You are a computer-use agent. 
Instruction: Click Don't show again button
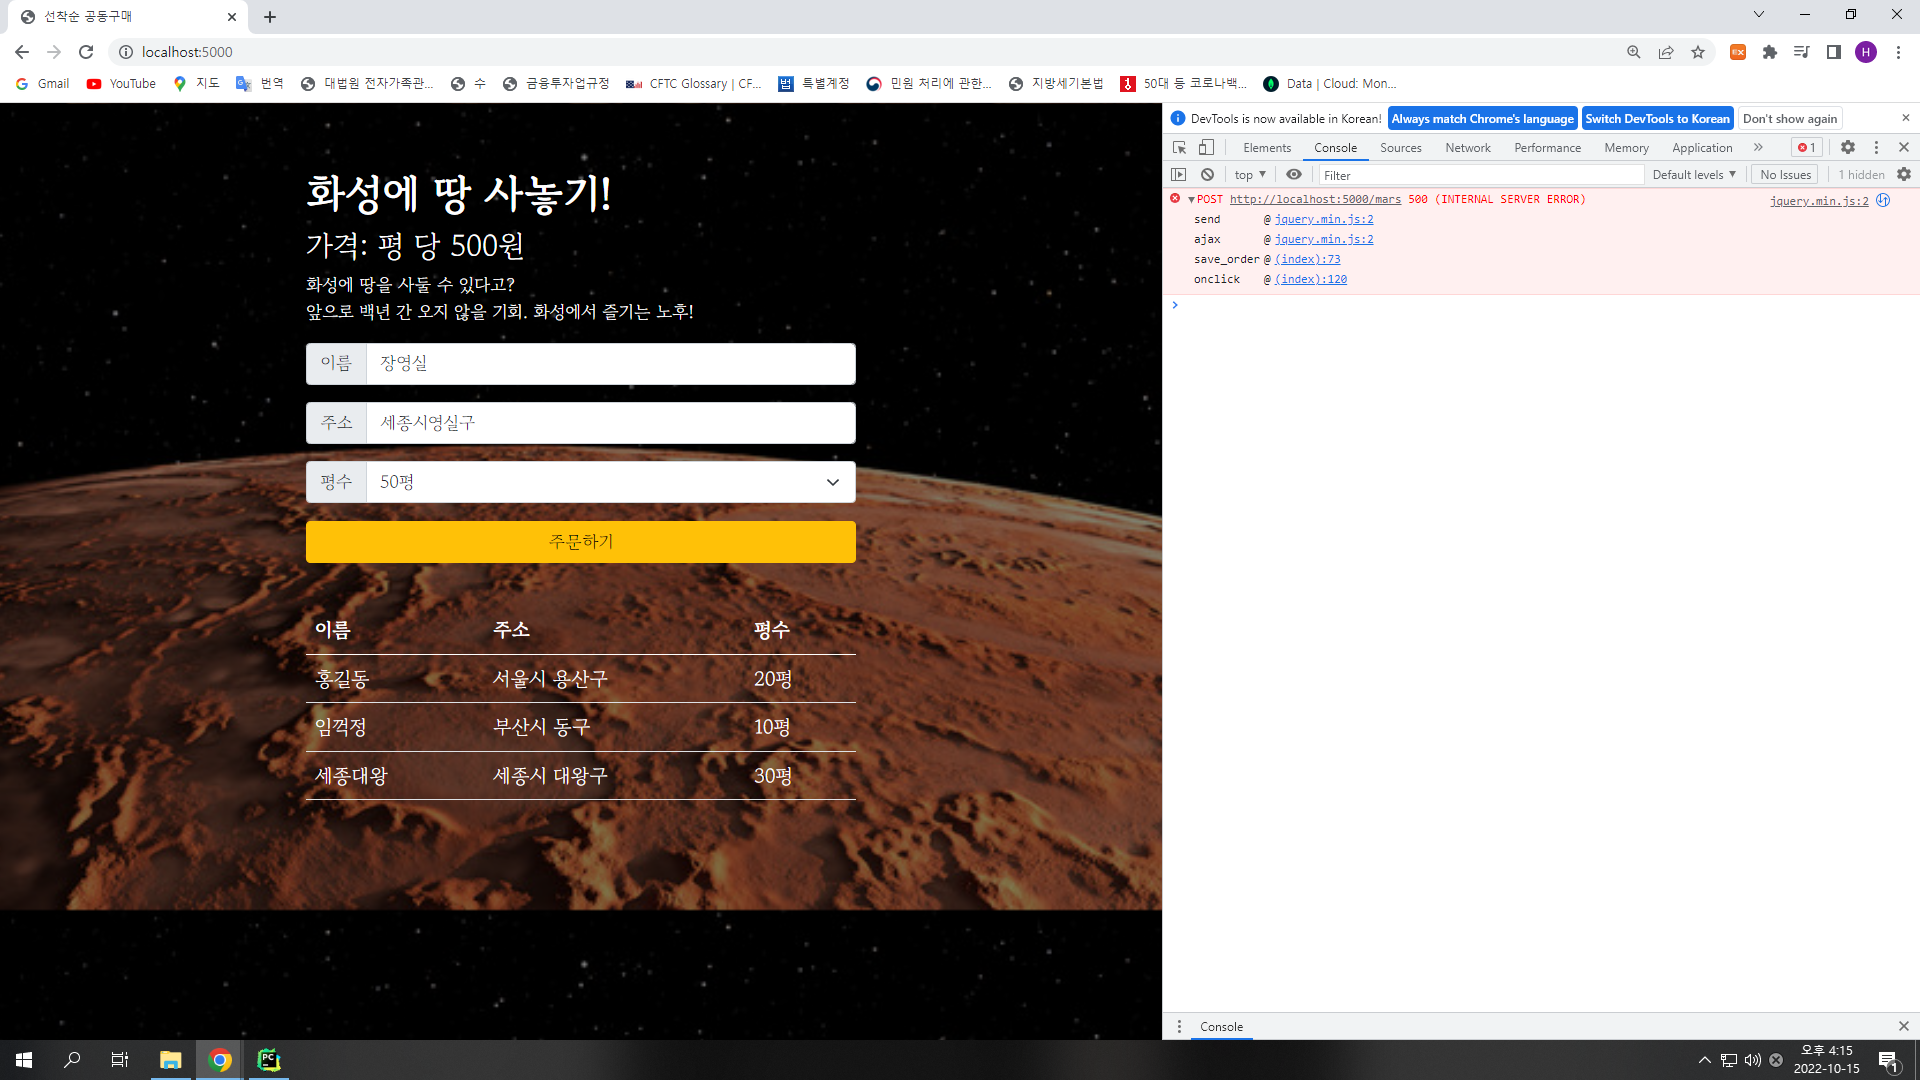click(x=1789, y=118)
